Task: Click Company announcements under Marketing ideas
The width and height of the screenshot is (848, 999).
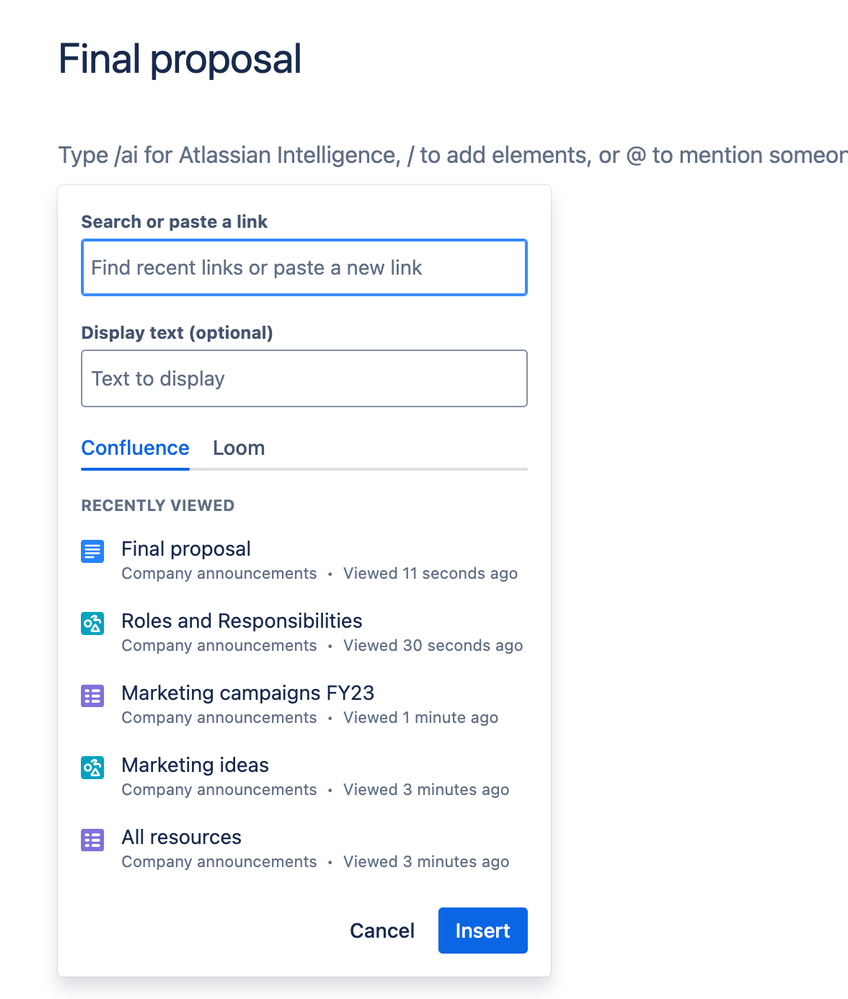Action: [x=219, y=789]
